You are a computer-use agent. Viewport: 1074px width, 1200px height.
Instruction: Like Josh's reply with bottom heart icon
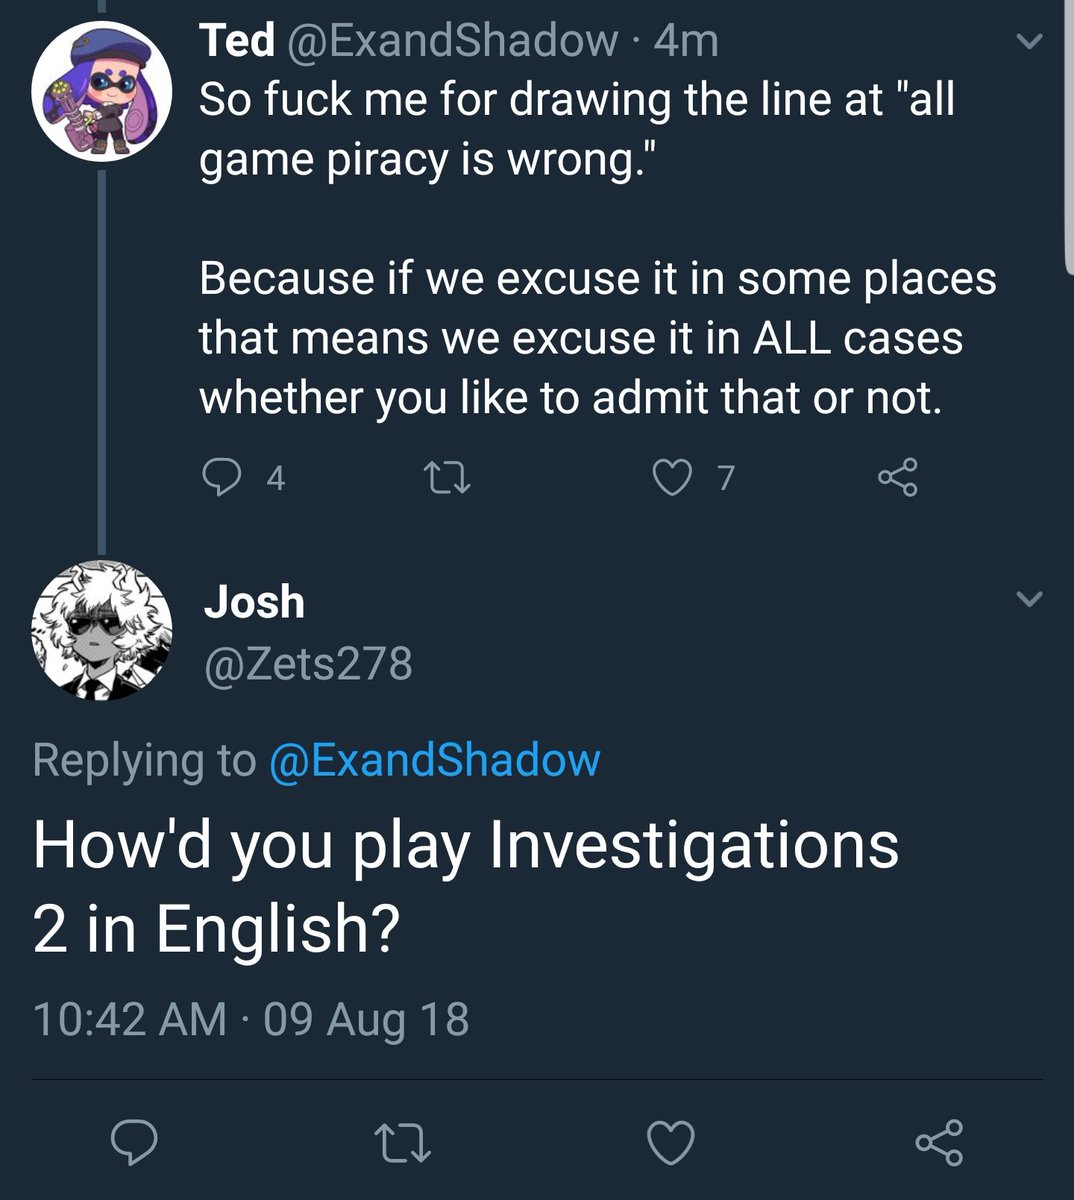[671, 1141]
